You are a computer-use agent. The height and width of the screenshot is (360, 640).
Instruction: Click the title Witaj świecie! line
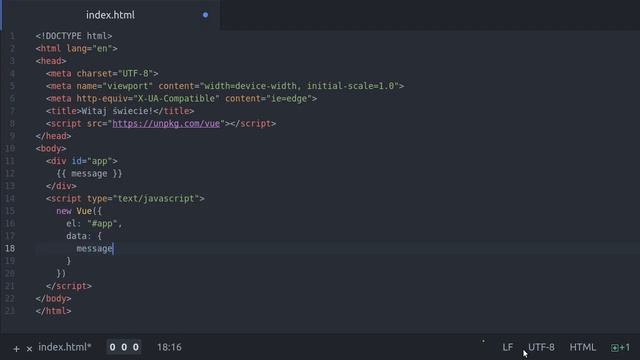(120, 111)
